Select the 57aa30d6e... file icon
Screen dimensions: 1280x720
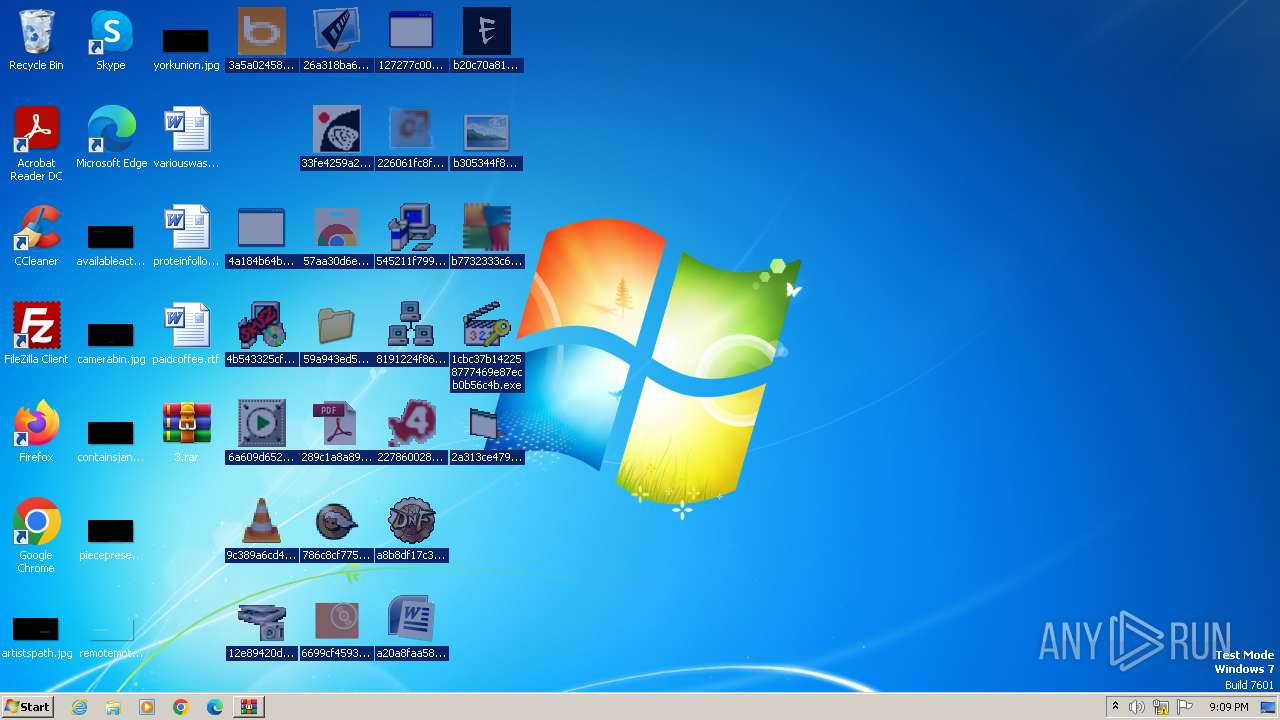337,228
